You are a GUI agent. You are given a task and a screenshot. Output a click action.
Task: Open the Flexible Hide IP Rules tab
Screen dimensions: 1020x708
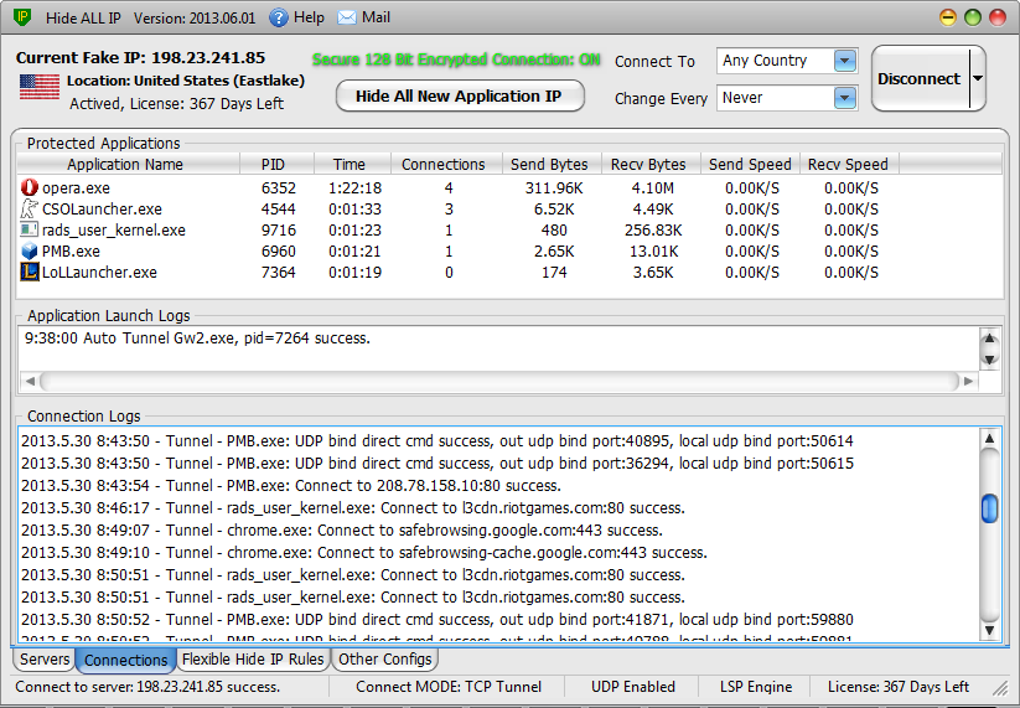253,659
